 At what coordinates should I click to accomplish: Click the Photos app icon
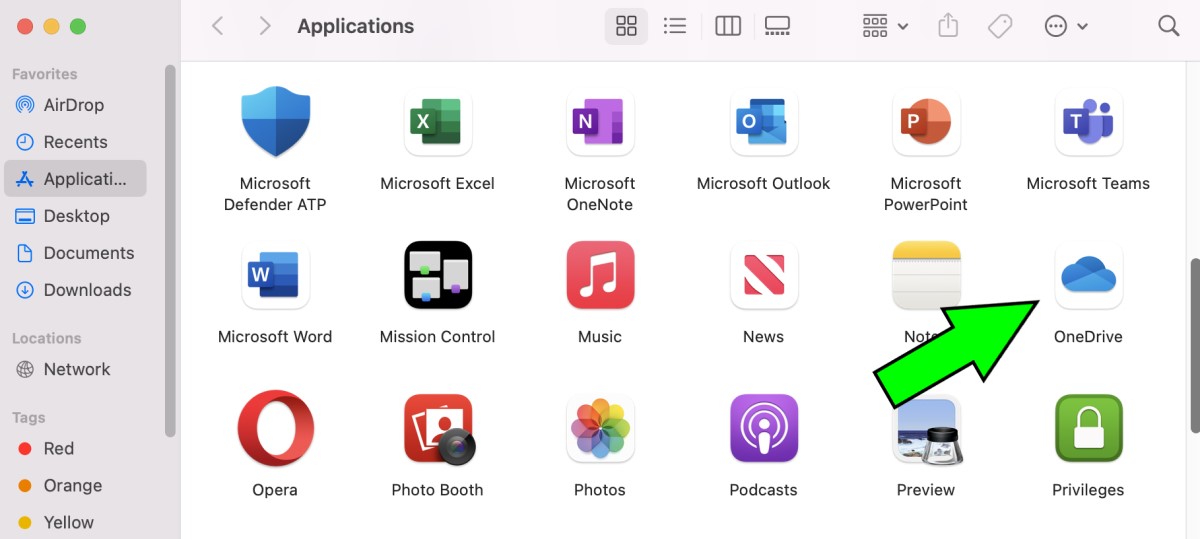pyautogui.click(x=600, y=428)
